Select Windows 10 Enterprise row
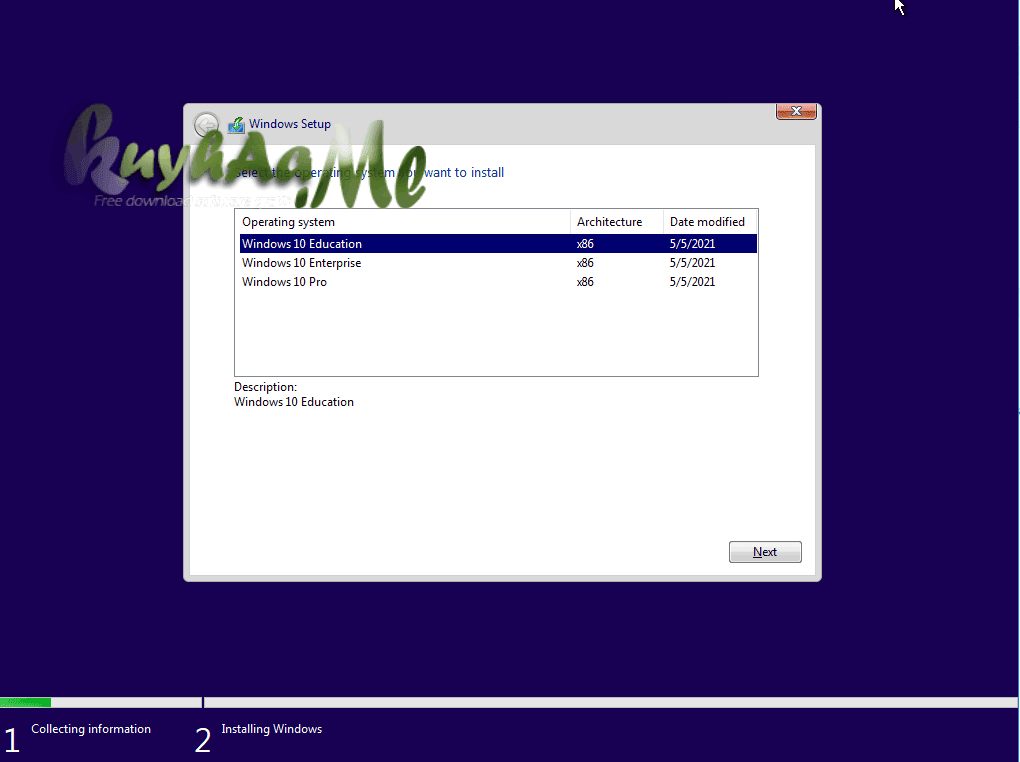 (498, 262)
